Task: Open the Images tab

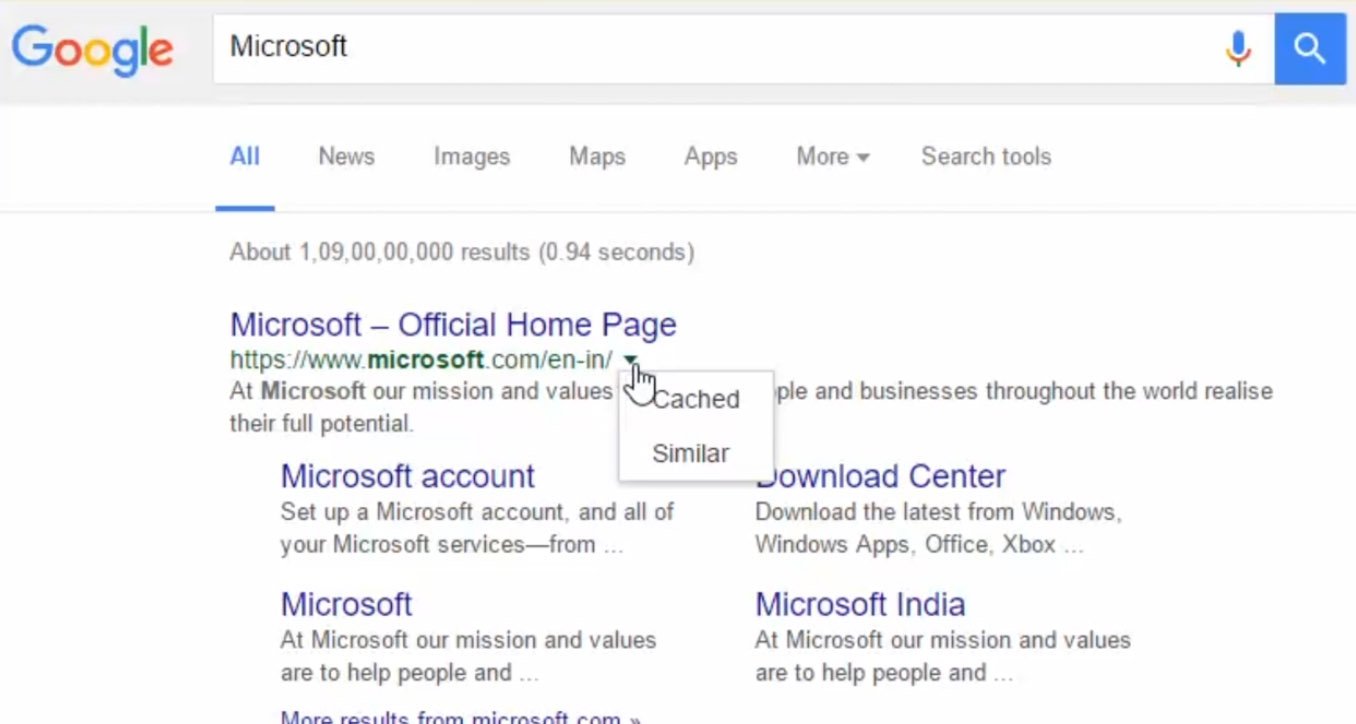Action: (x=471, y=157)
